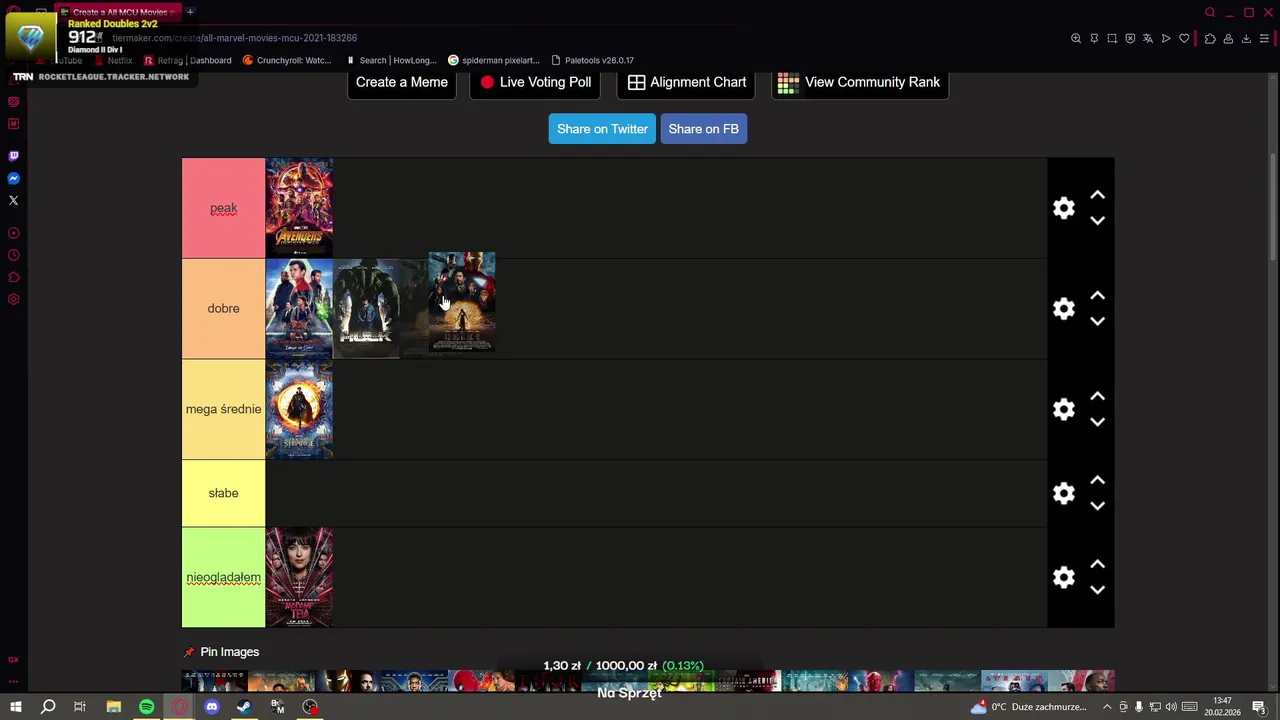The image size is (1280, 720).
Task: Open Steam from the taskbar
Action: tap(244, 707)
